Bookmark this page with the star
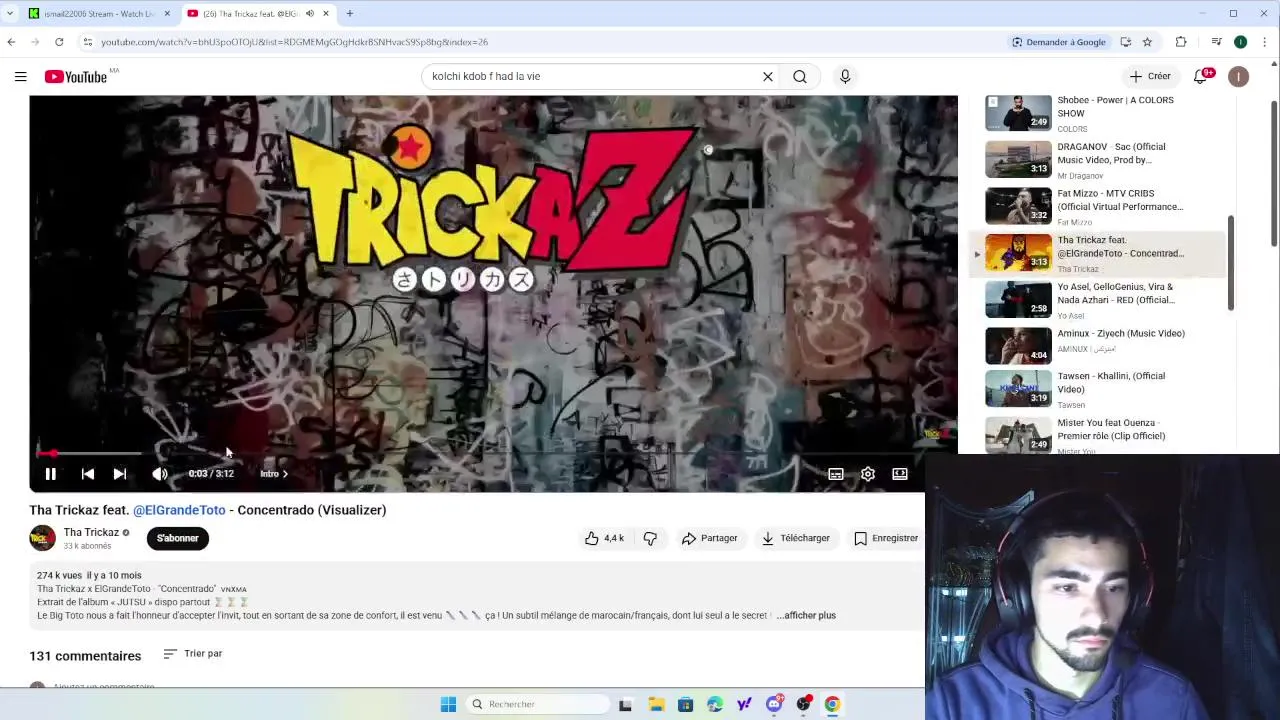Image resolution: width=1280 pixels, height=720 pixels. click(x=1147, y=42)
